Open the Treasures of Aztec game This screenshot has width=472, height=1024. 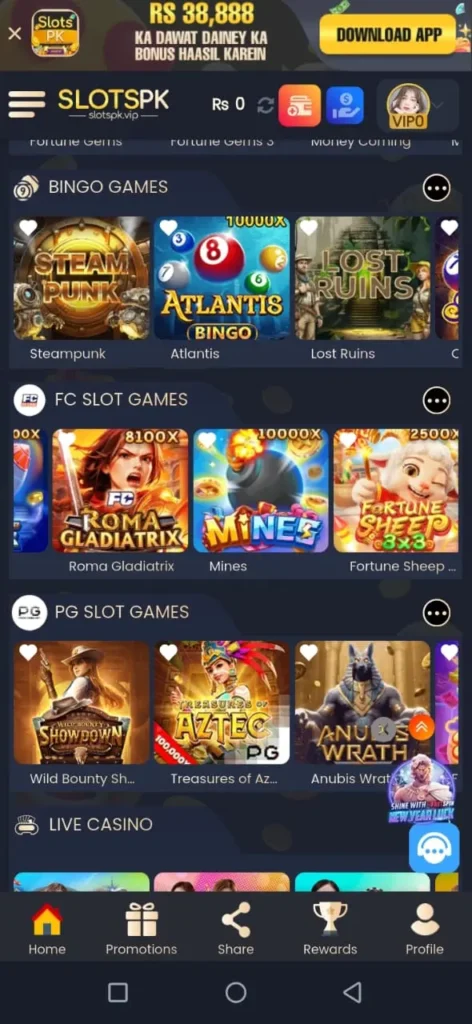click(222, 703)
